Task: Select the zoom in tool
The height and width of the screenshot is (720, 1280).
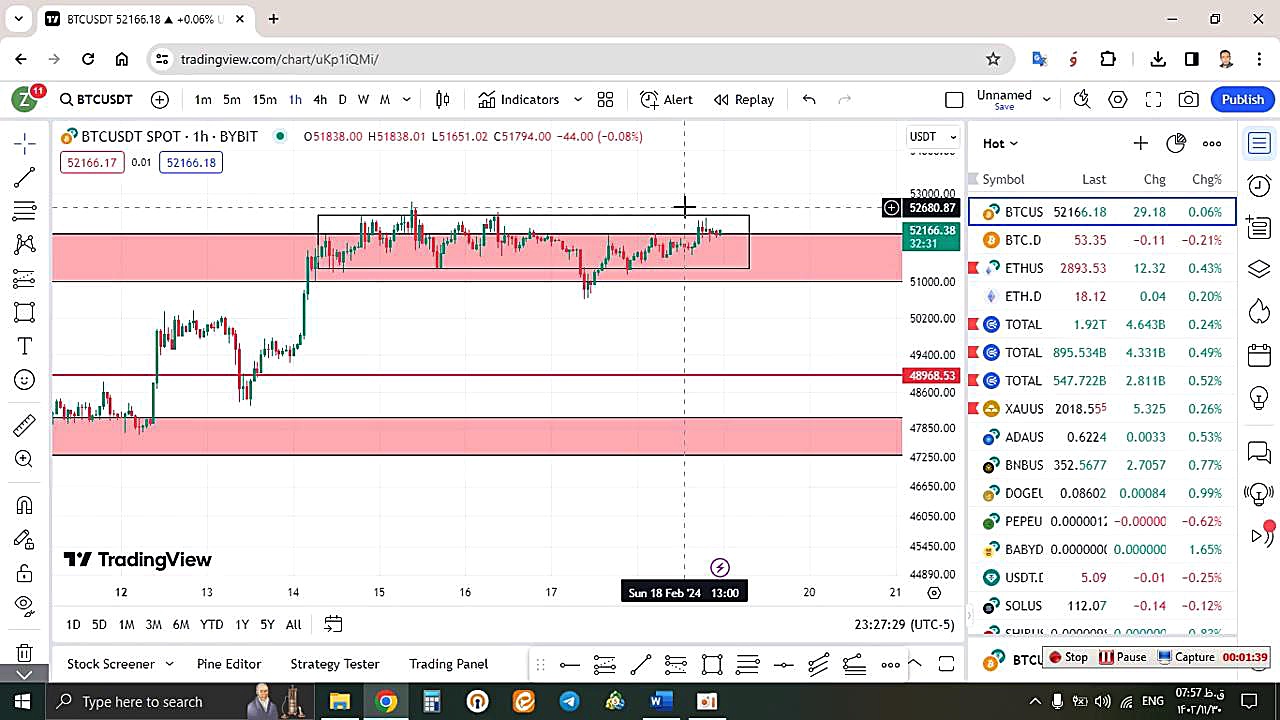Action: 25,459
